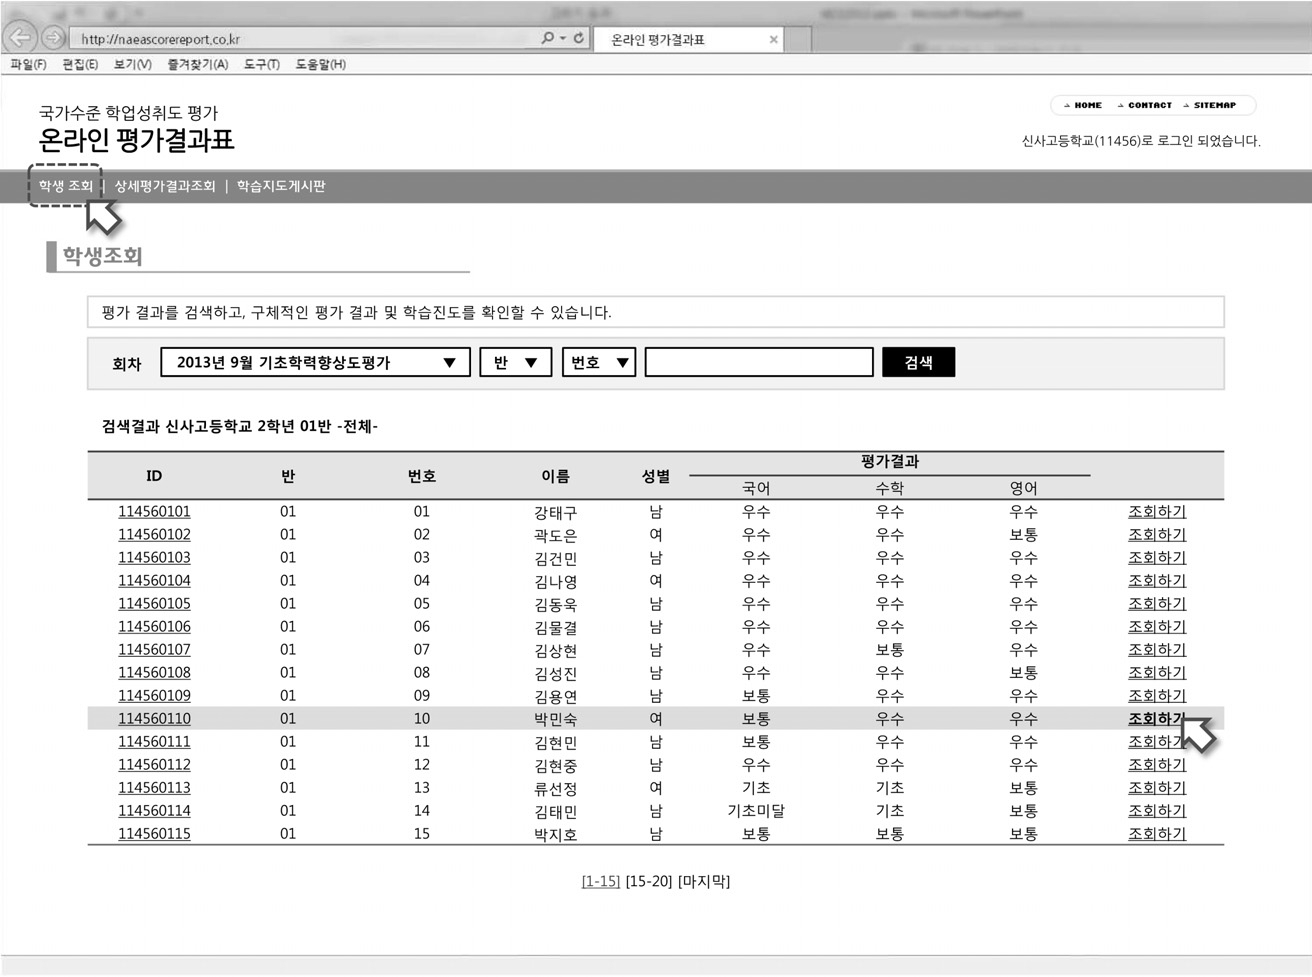
Task: Open student ID 114560105 link
Action: [x=154, y=604]
